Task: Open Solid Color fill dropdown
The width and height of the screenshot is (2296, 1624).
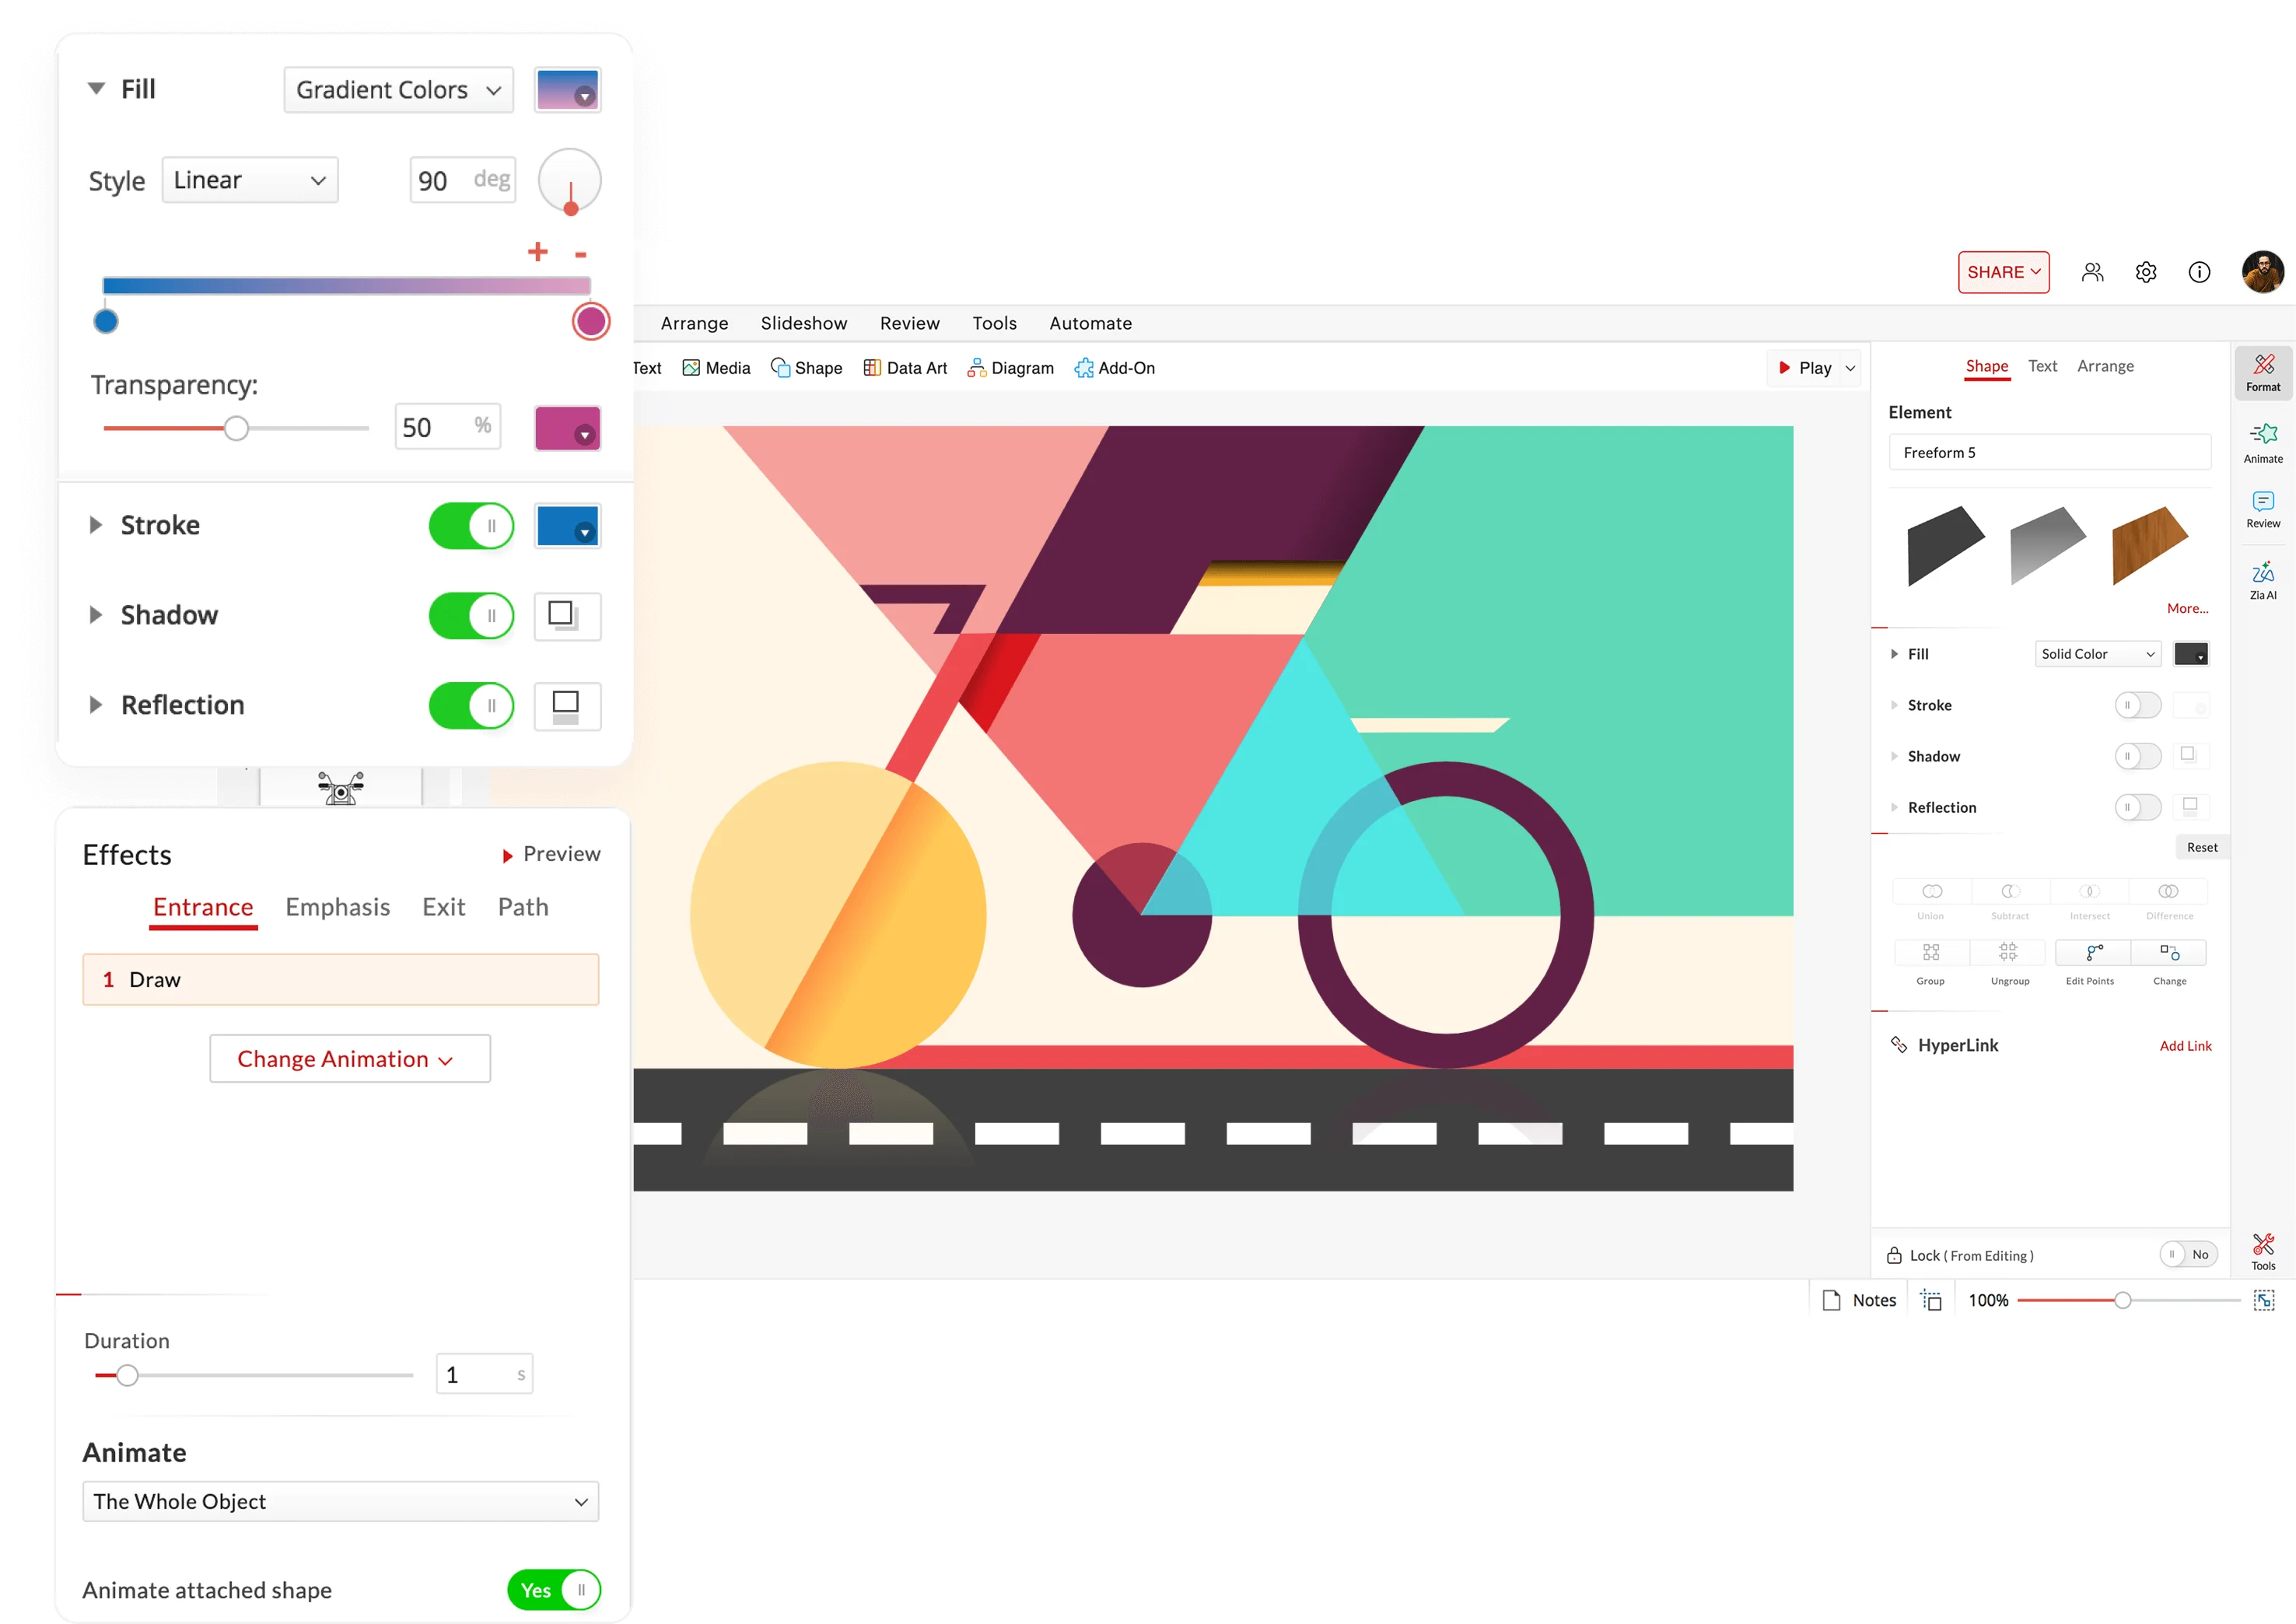Action: (x=2098, y=654)
